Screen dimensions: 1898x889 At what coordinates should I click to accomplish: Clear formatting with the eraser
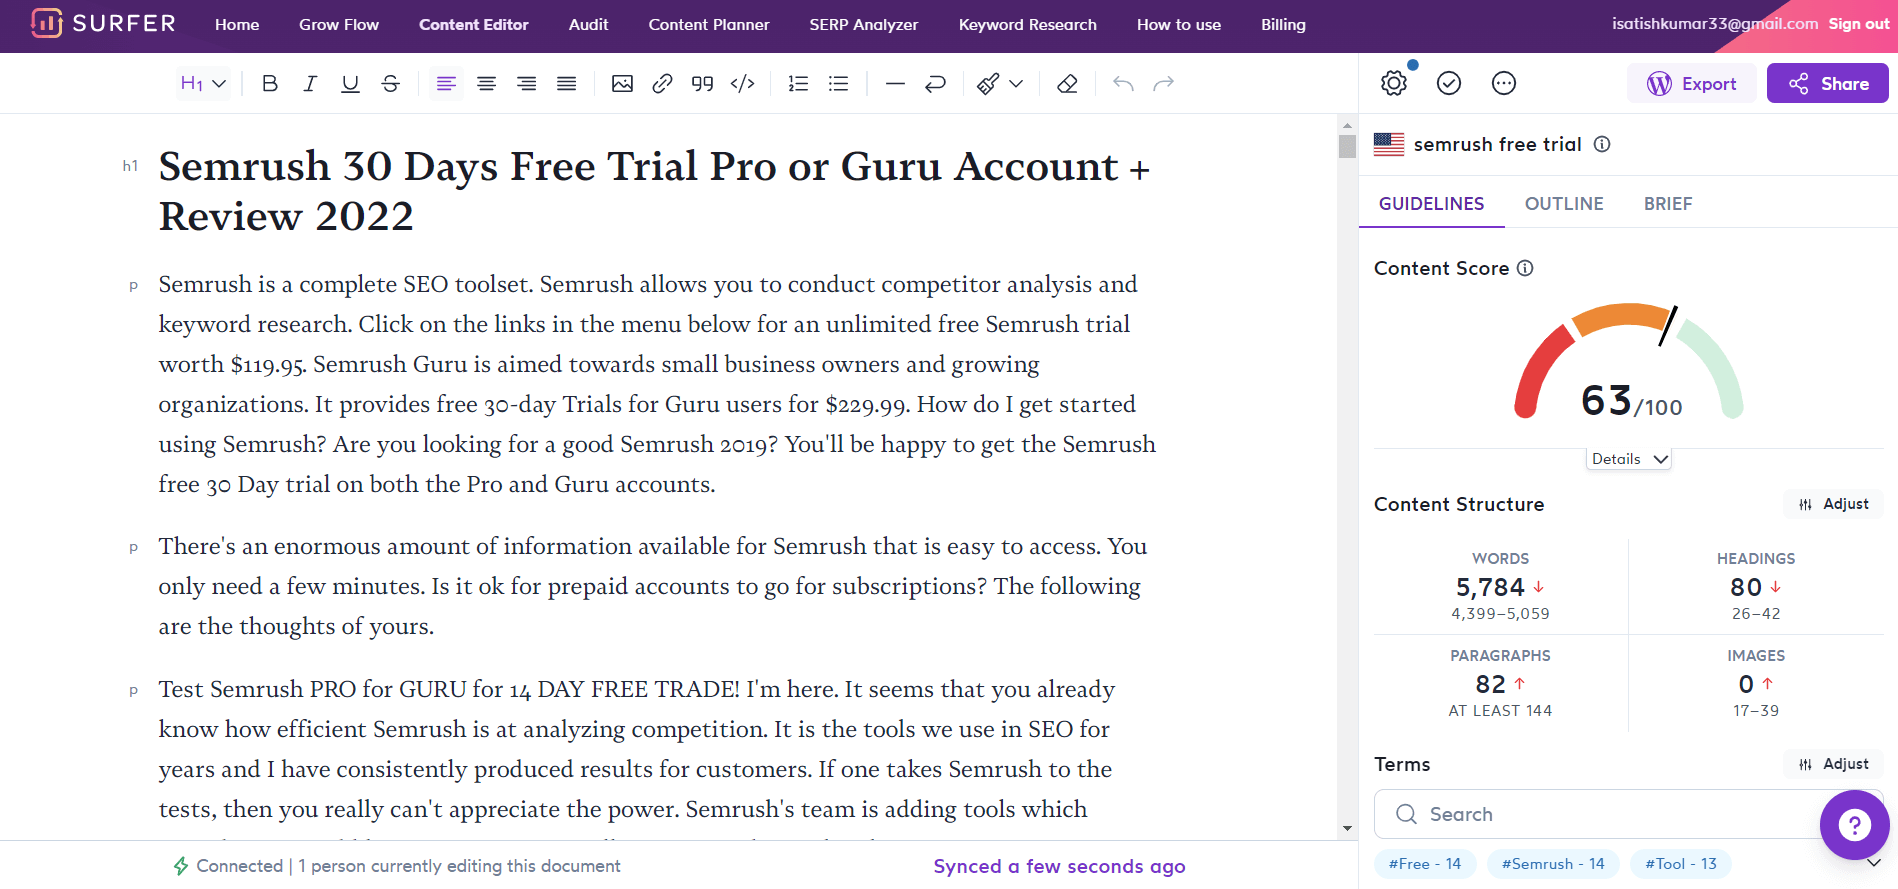(1067, 84)
